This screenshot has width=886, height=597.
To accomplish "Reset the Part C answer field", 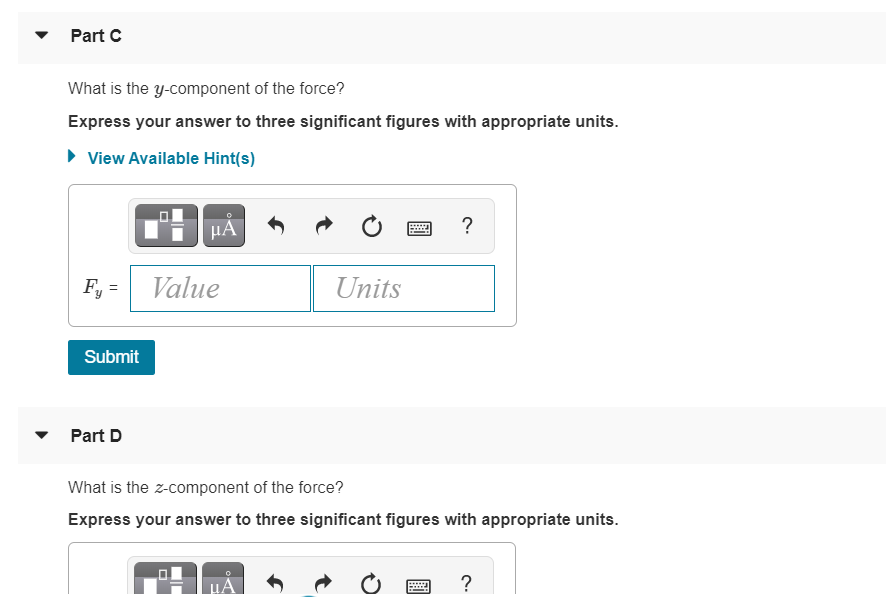I will tap(371, 226).
